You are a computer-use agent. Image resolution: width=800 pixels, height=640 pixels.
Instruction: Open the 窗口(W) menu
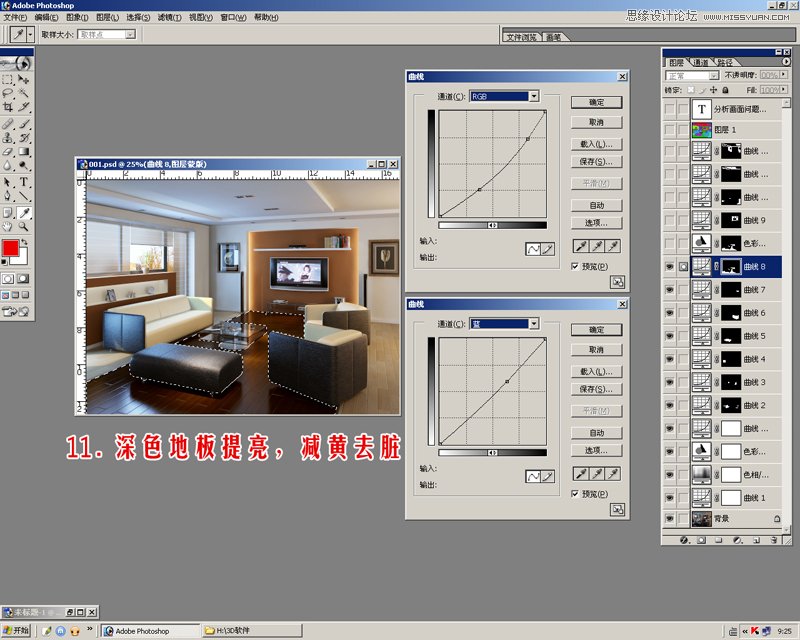click(233, 17)
